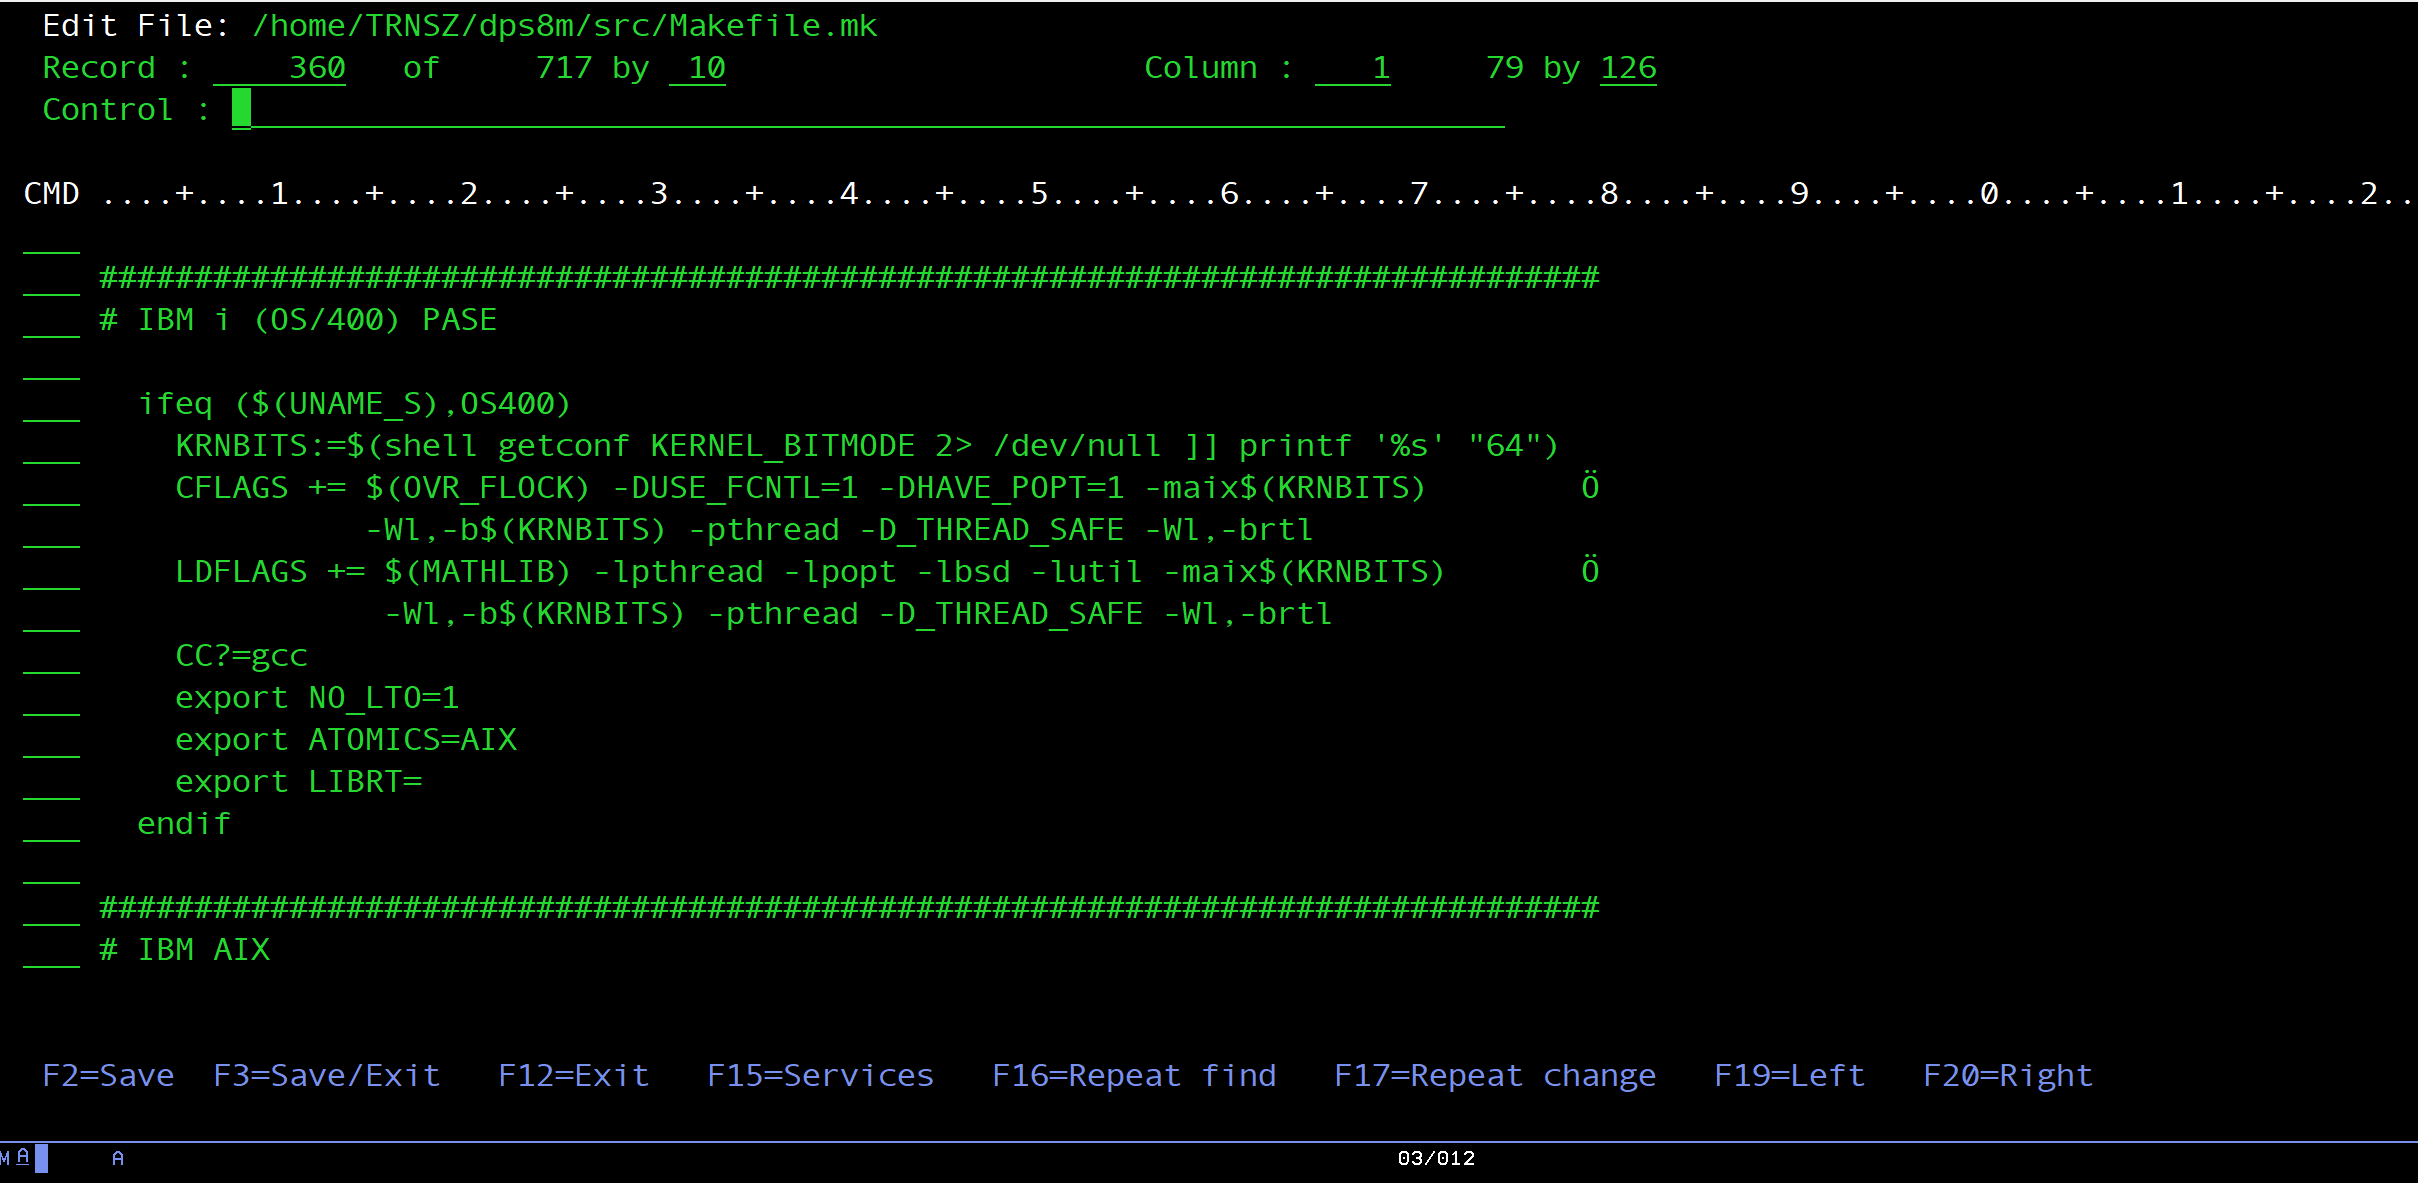Screen dimensions: 2418x1183
Task: Open F15=Services option
Action: tap(820, 1075)
